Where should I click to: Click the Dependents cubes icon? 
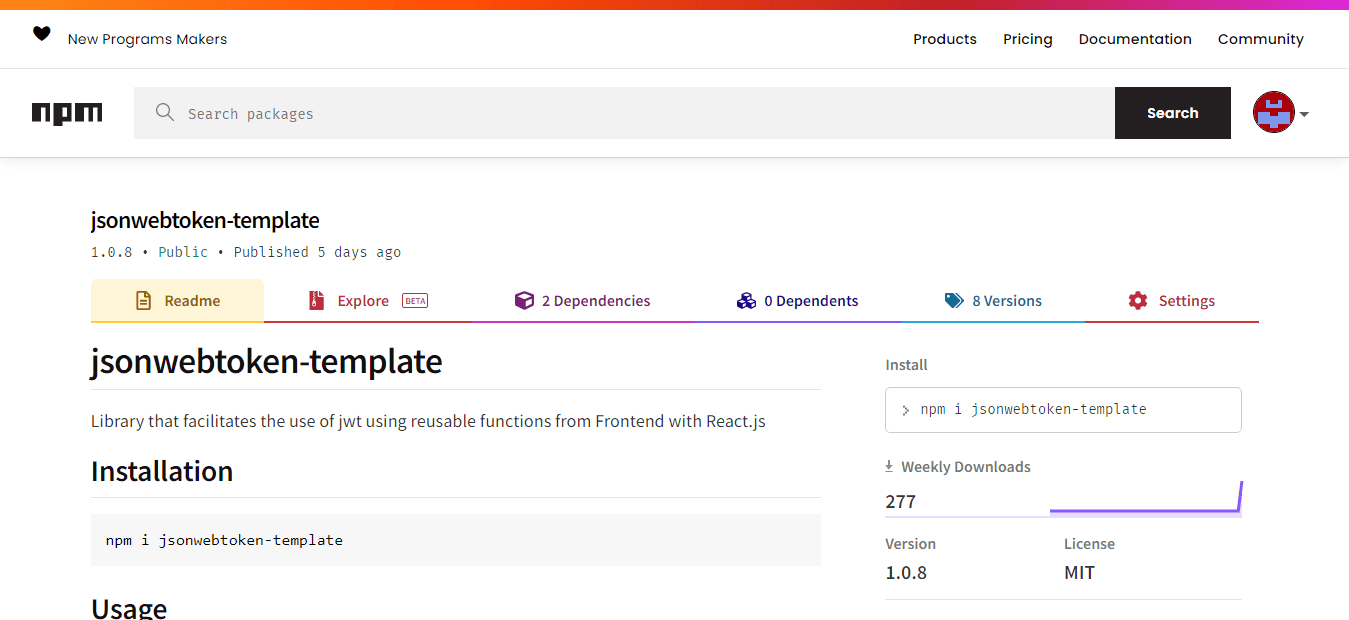746,301
